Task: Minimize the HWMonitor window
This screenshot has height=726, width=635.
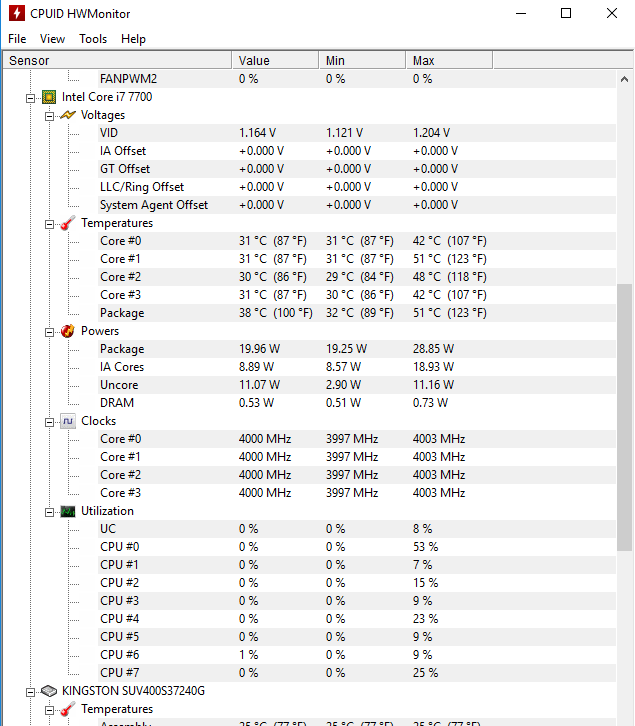Action: [521, 13]
